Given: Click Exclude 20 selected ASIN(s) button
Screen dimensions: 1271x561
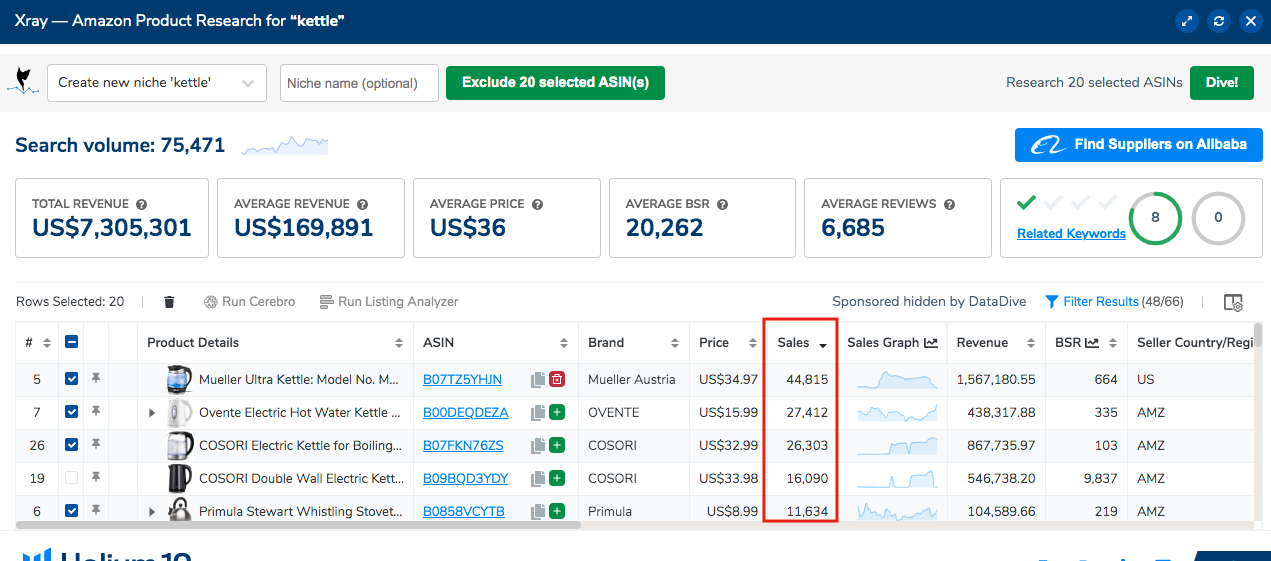Looking at the screenshot, I should point(555,83).
